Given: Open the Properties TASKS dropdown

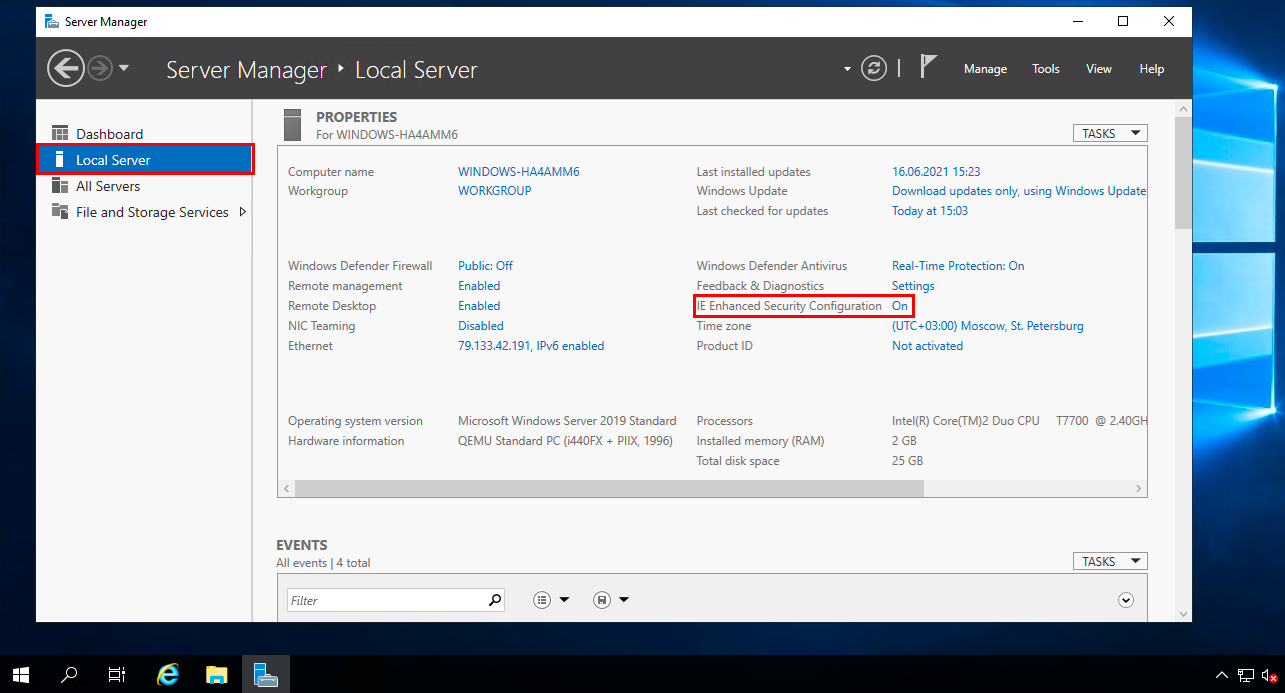Looking at the screenshot, I should [1110, 133].
